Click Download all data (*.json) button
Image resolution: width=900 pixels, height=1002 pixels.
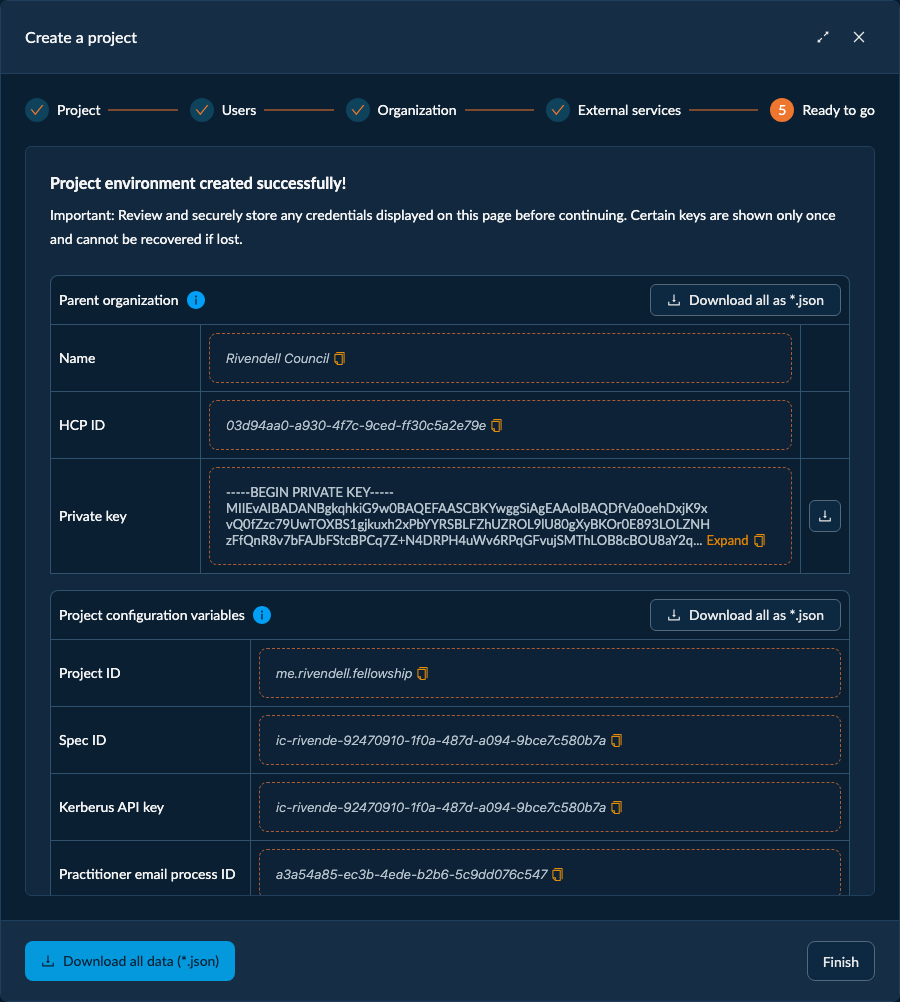click(x=130, y=961)
